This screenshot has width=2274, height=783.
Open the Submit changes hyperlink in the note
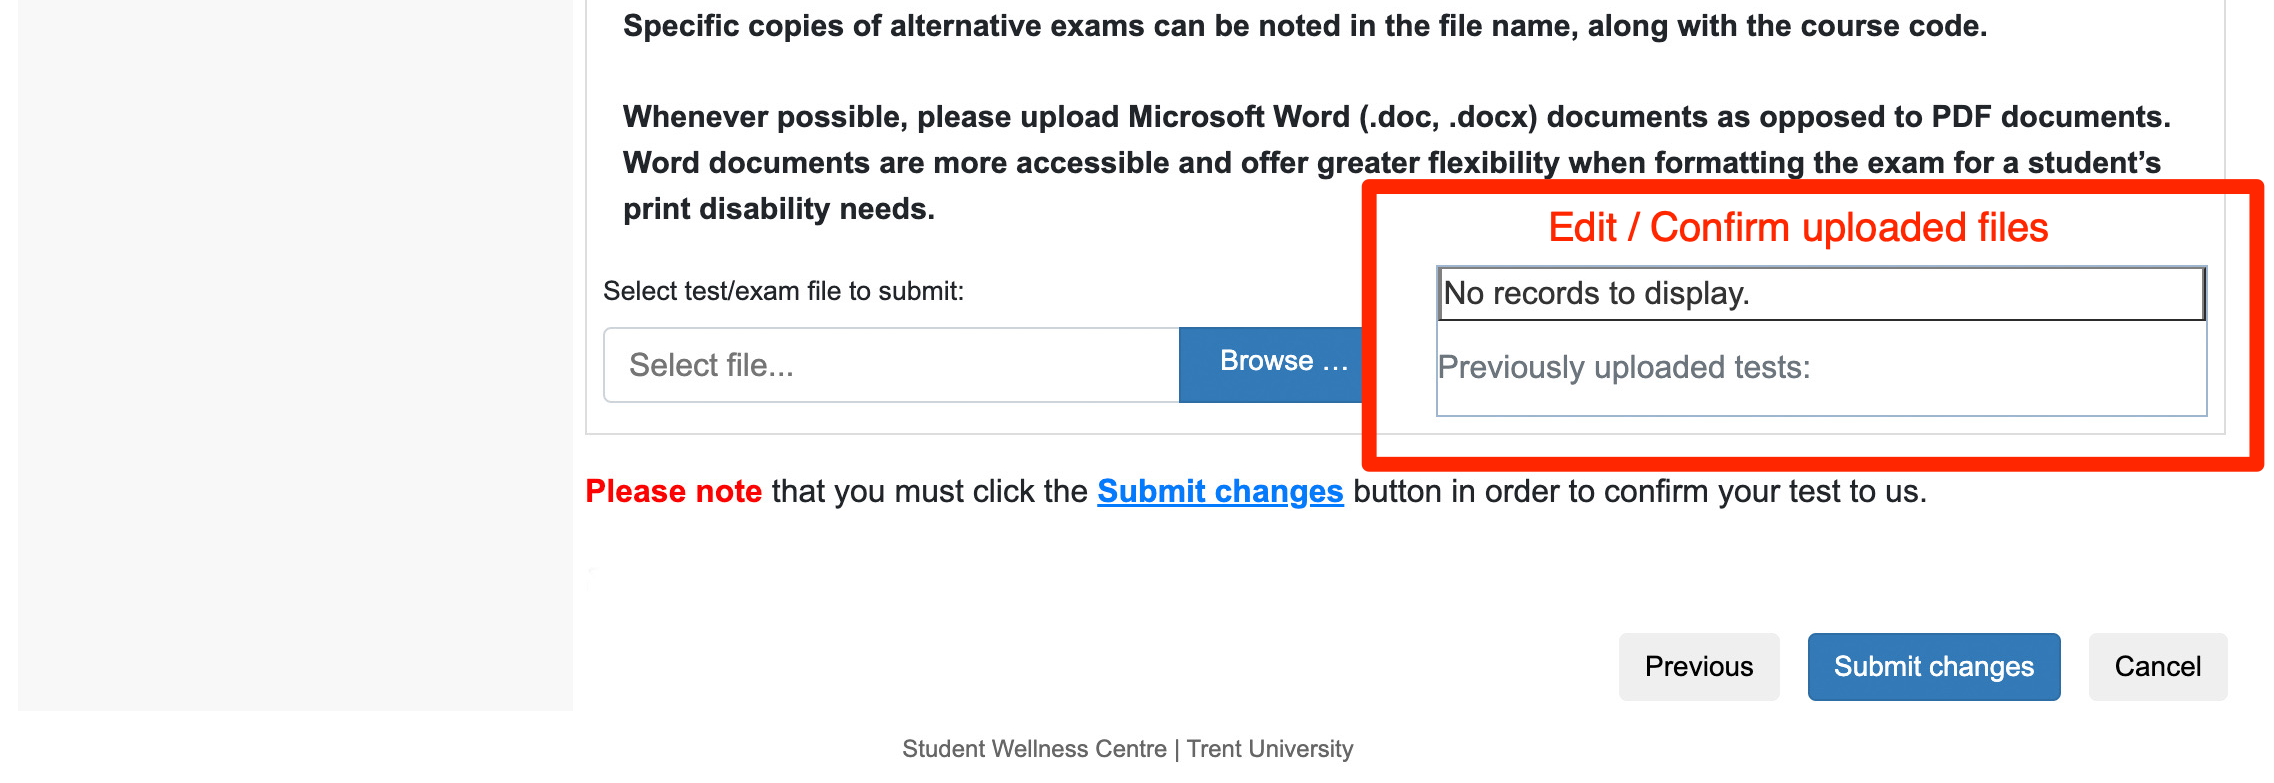(x=1219, y=491)
